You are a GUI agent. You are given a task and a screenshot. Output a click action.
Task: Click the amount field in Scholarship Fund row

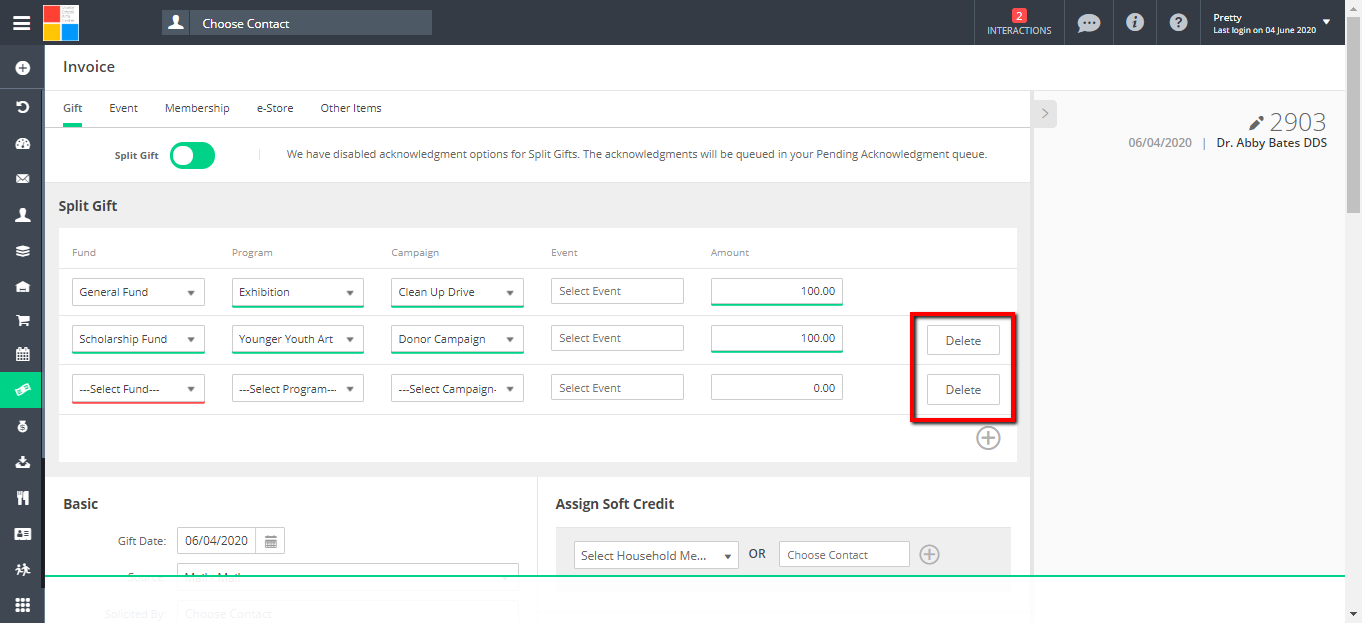pyautogui.click(x=777, y=338)
